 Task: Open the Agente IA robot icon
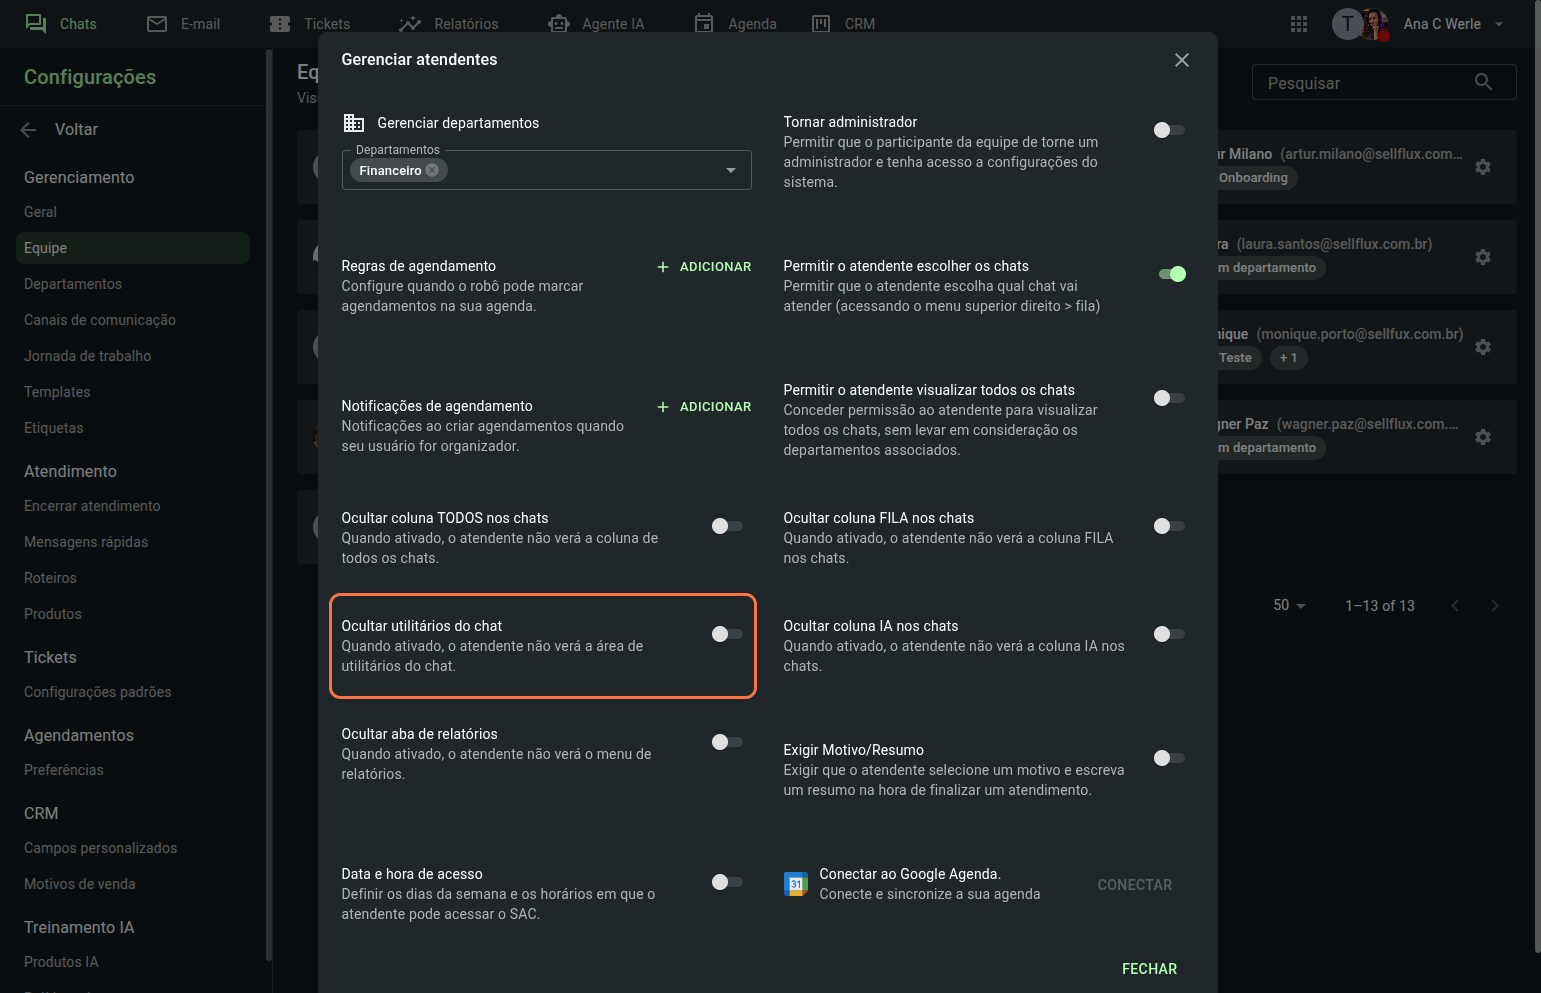559,24
